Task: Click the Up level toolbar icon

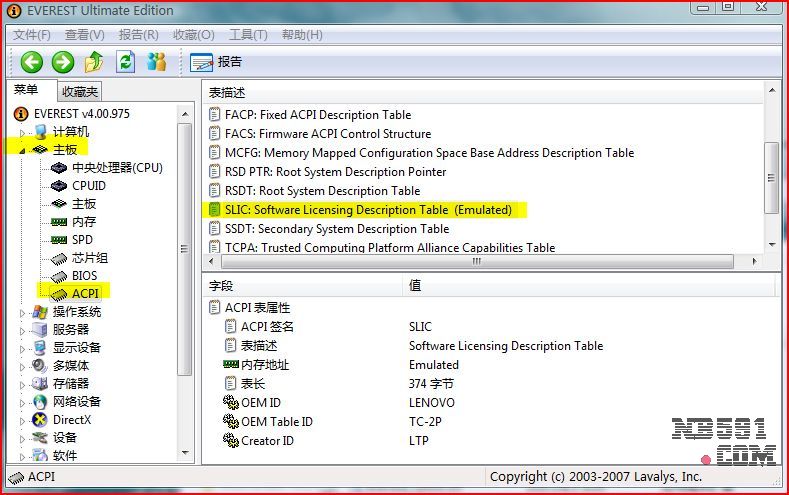Action: (x=94, y=62)
